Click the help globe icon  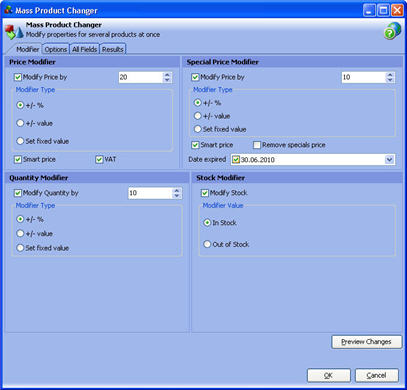[x=392, y=31]
